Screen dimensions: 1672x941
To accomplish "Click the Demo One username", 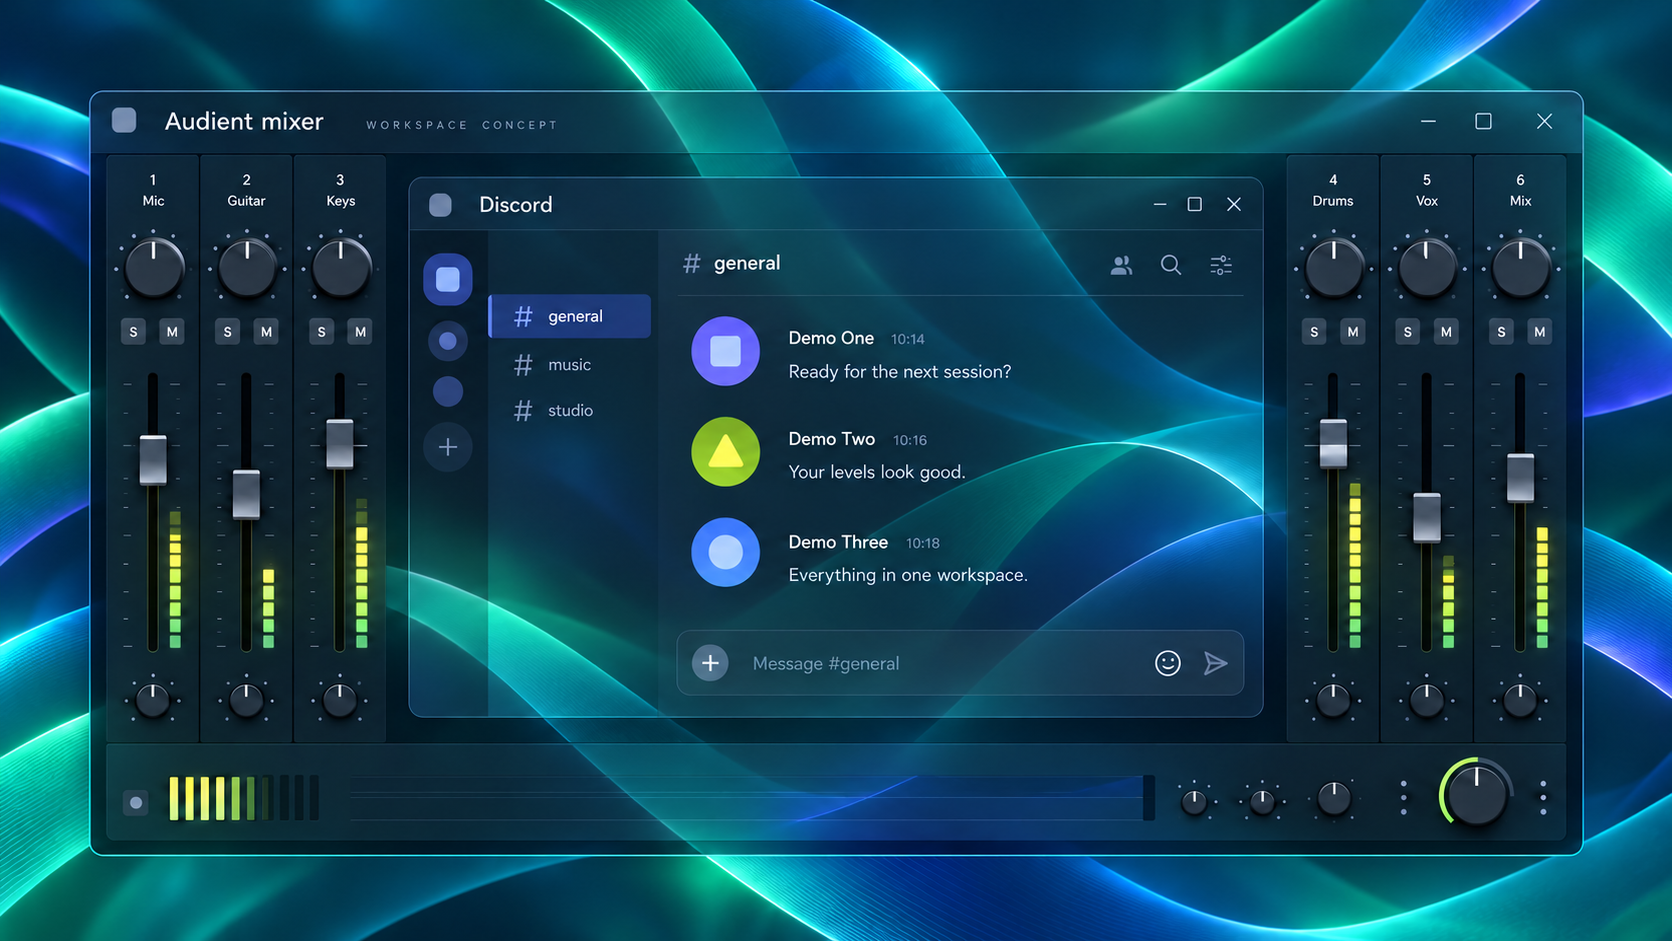I will 831,338.
